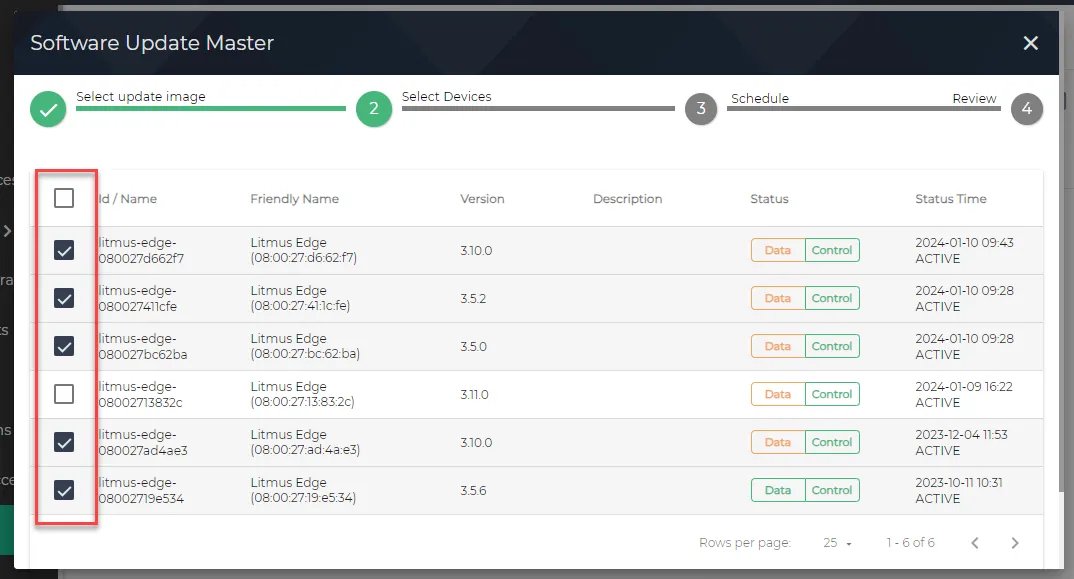1074x579 pixels.
Task: Select friendly name Litmus Edge (08:00:27:41:1c:fe)
Action: [x=300, y=298]
